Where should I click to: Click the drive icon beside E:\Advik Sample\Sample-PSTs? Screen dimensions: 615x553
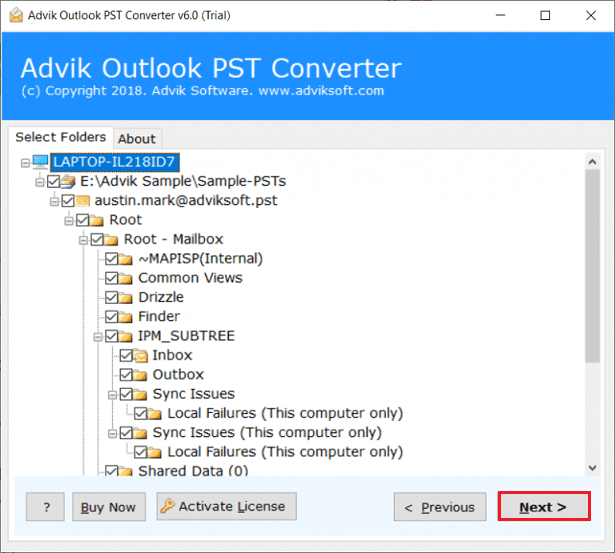coord(68,181)
